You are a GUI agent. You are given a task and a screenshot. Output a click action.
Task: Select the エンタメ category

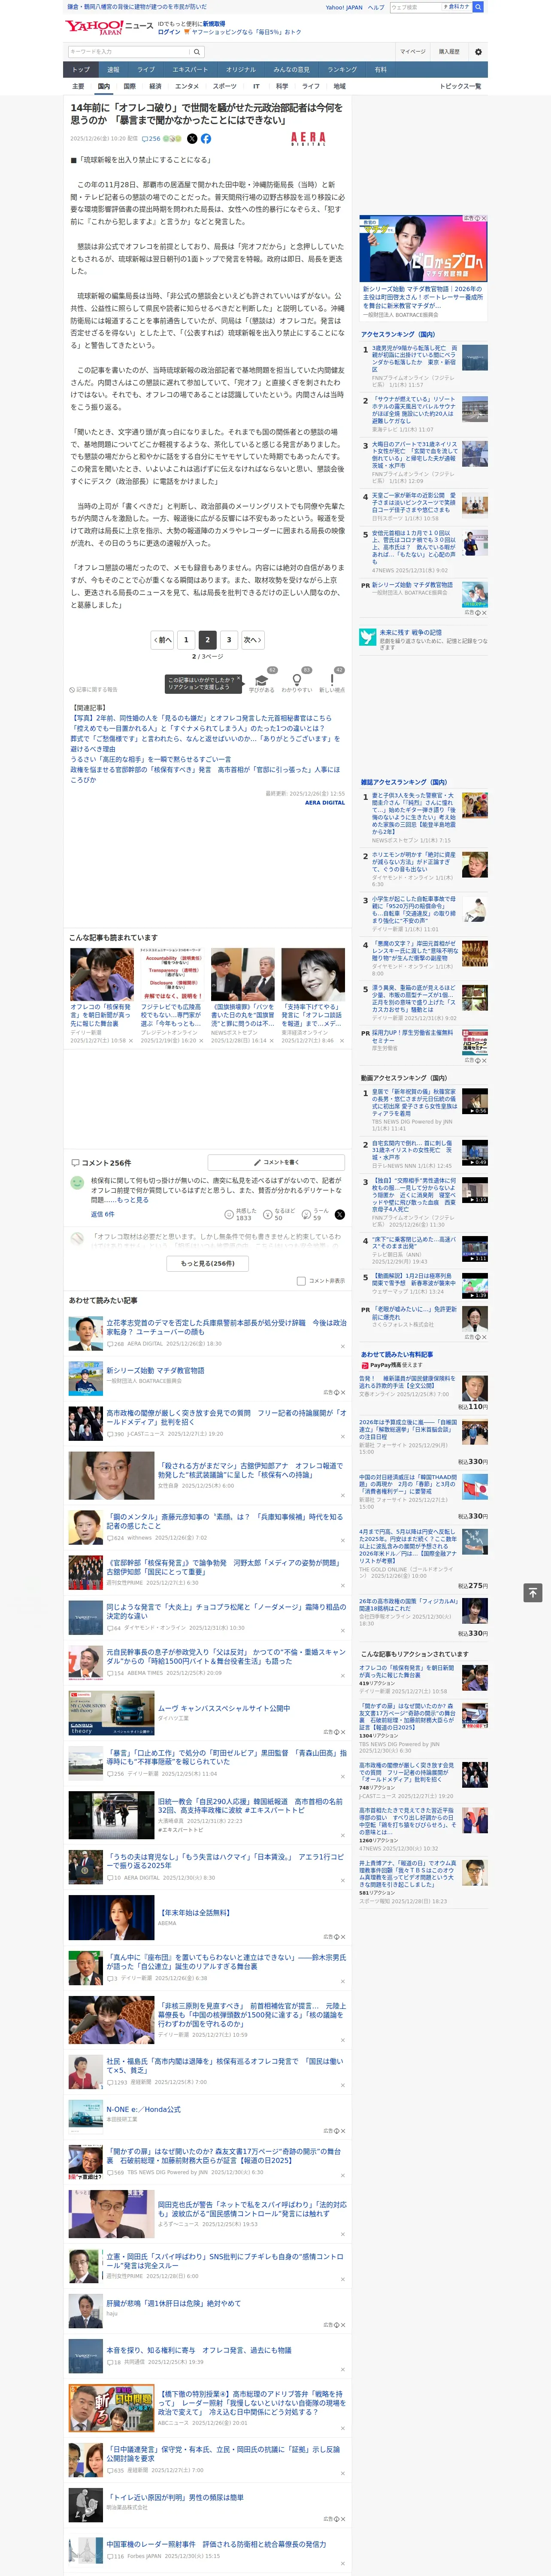point(187,86)
